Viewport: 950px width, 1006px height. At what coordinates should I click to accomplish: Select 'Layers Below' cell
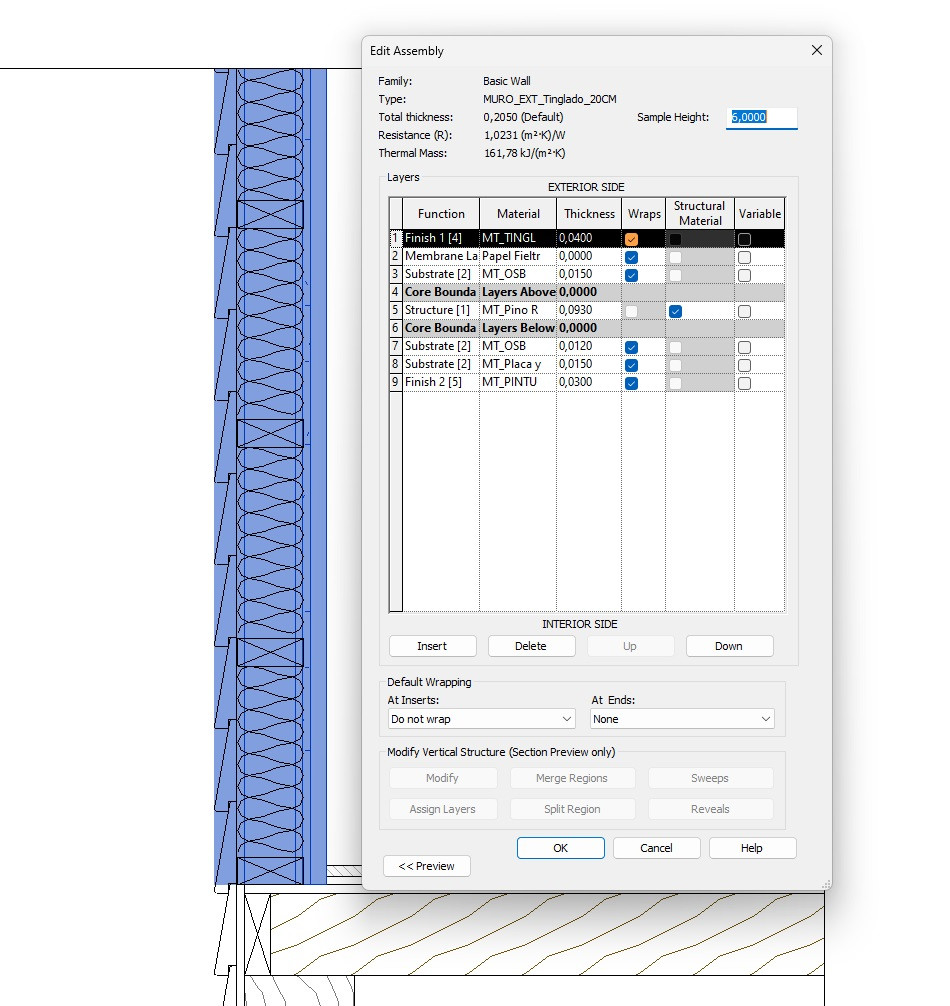(518, 328)
